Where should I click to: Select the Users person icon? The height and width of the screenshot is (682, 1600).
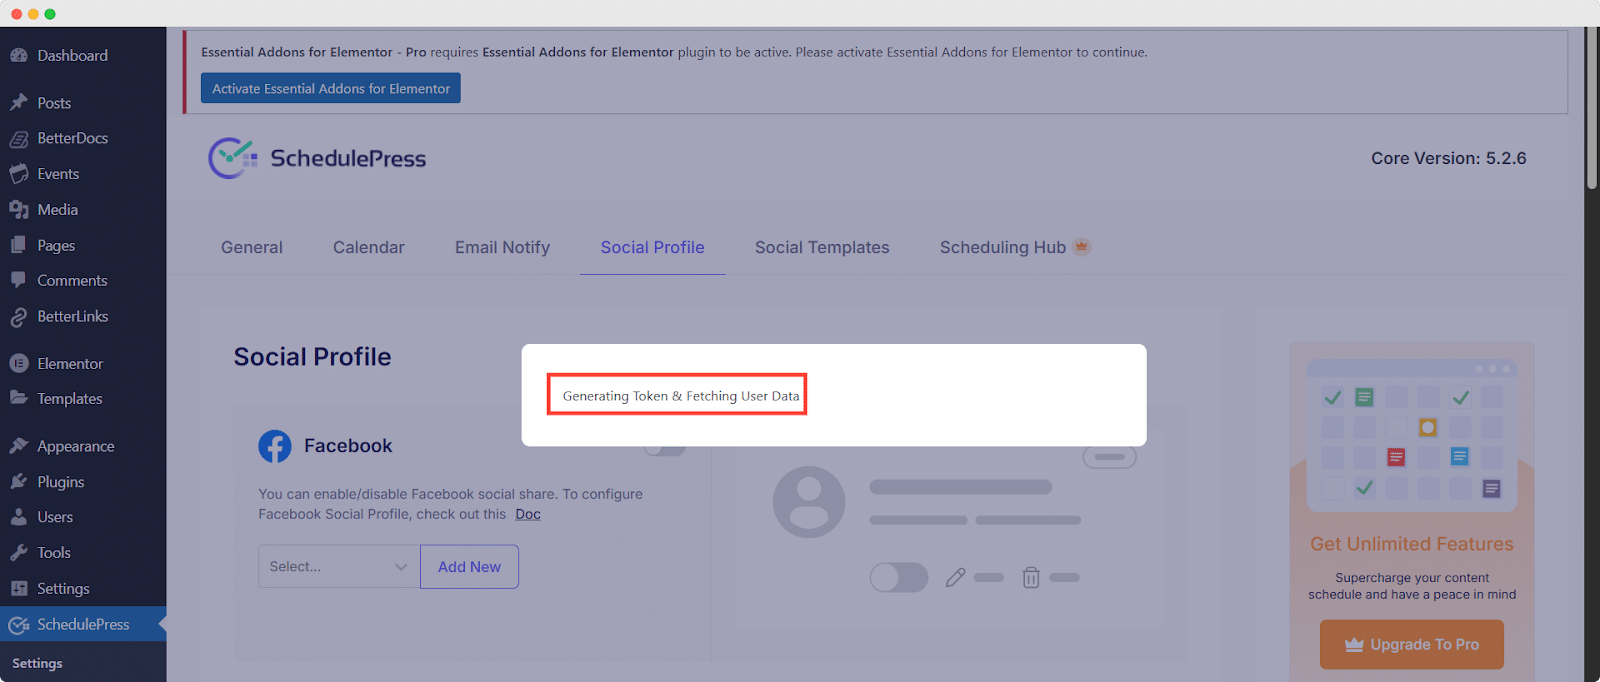pyautogui.click(x=18, y=517)
